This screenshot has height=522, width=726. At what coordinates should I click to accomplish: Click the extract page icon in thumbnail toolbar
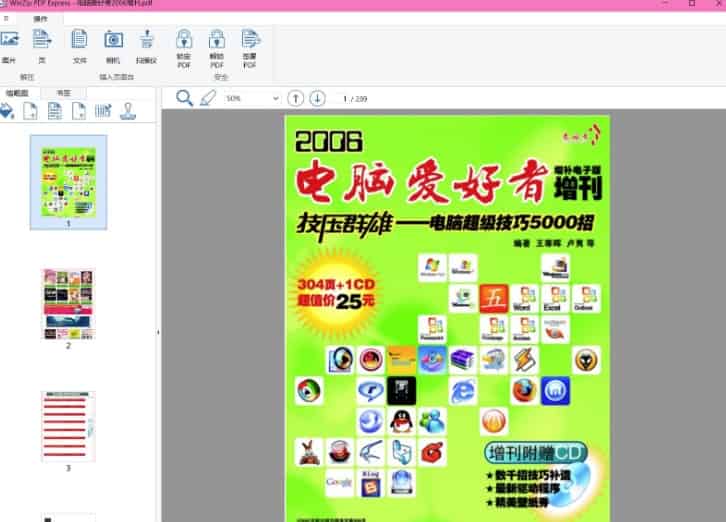(79, 111)
